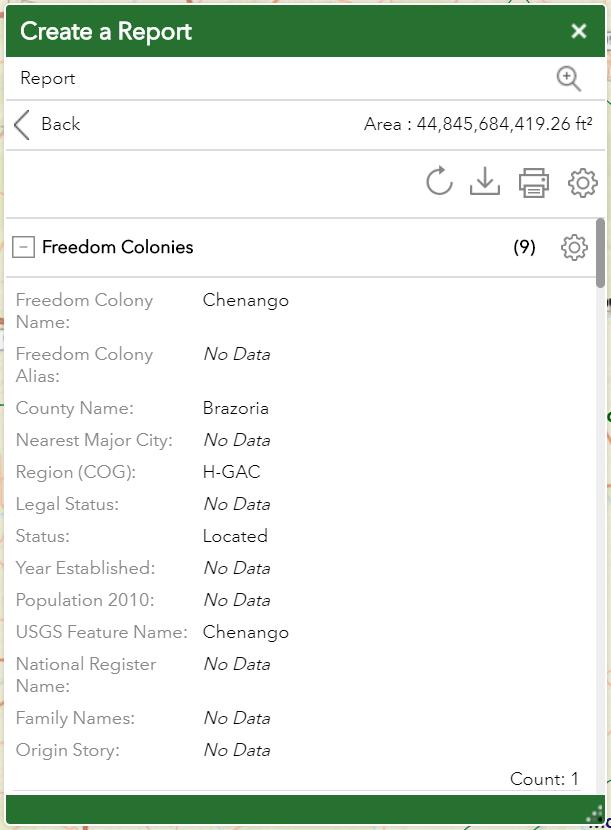Image resolution: width=611 pixels, height=830 pixels.
Task: Click the Freedom Colonies section title
Action: pyautogui.click(x=118, y=247)
